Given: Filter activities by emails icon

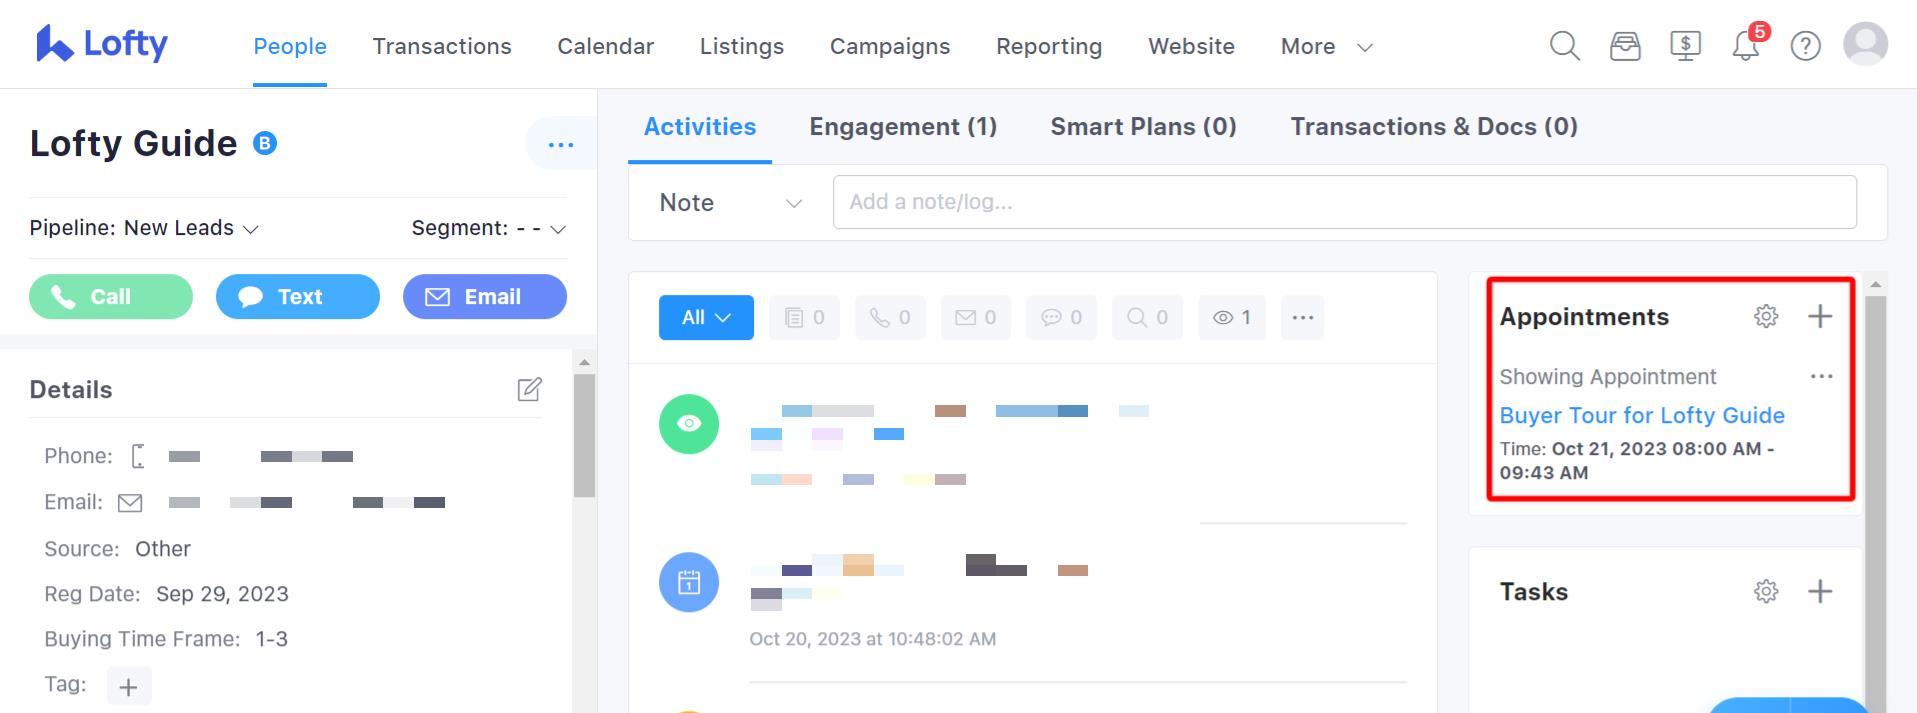Looking at the screenshot, I should point(976,317).
